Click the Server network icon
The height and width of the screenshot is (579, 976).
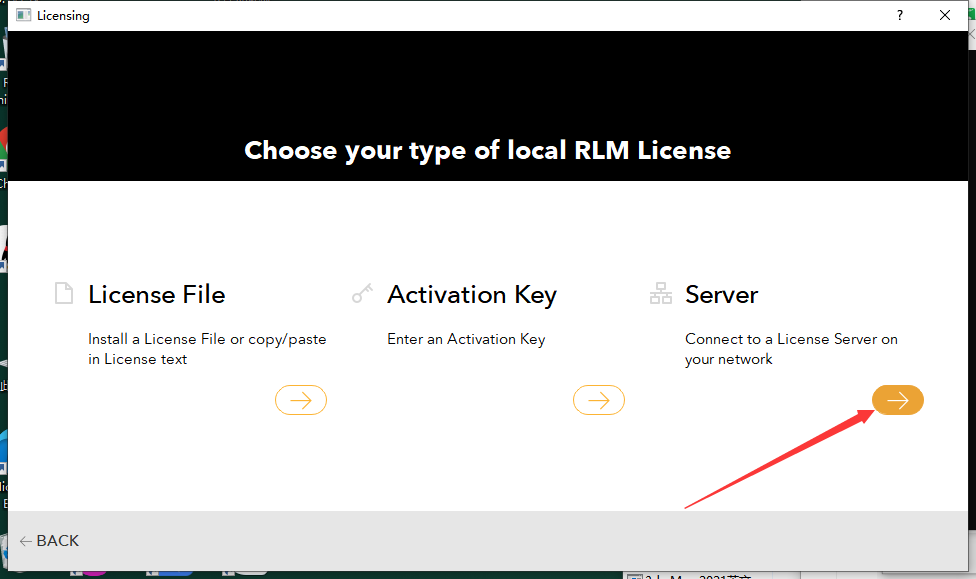[x=661, y=294]
